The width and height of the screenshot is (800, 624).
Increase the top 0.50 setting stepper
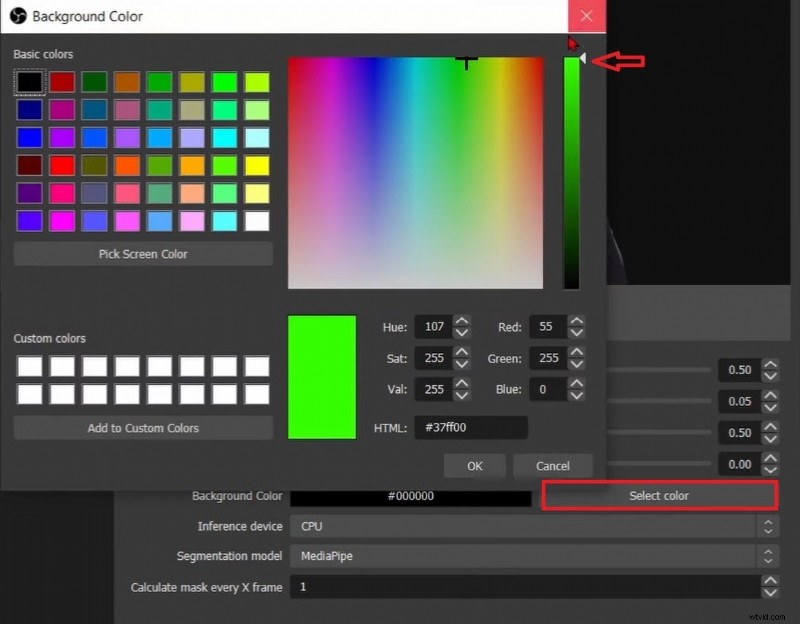click(770, 364)
